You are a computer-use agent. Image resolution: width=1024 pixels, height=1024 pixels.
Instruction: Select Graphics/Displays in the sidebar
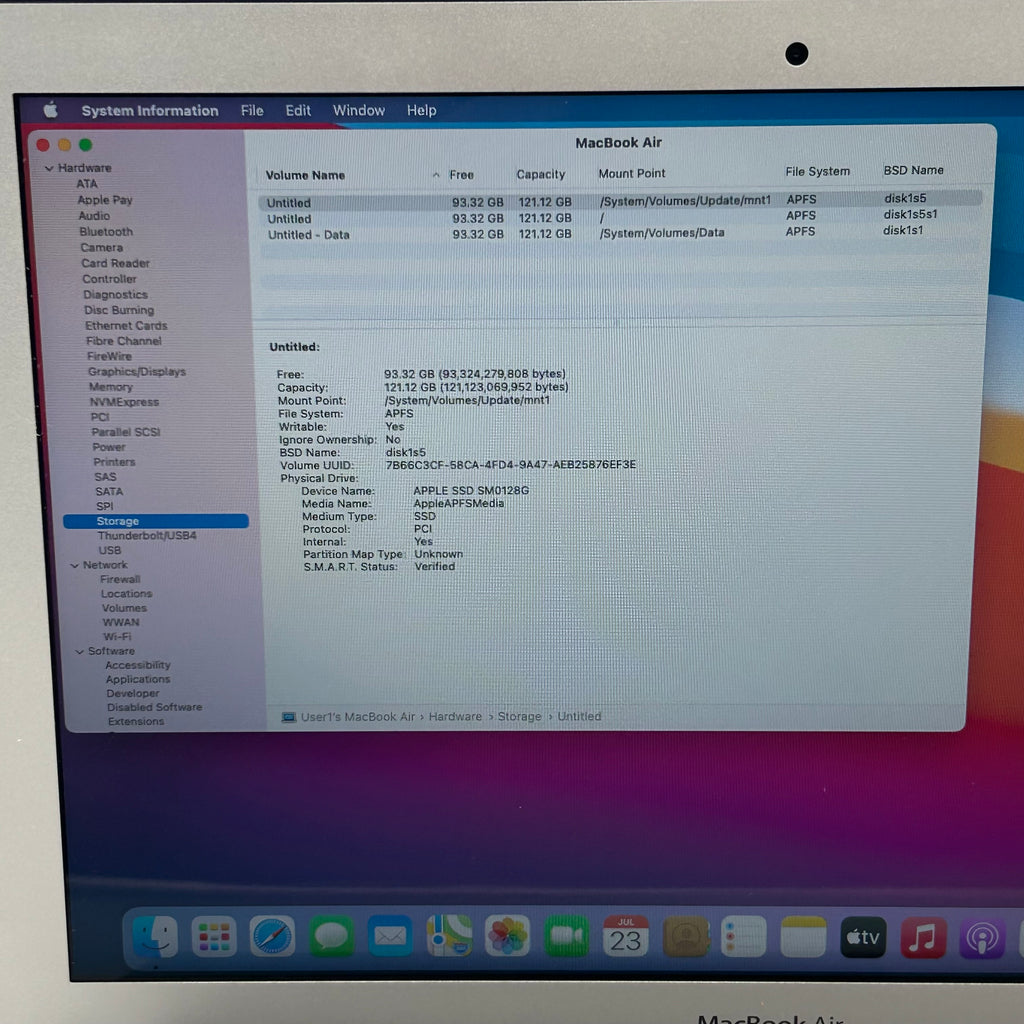136,372
